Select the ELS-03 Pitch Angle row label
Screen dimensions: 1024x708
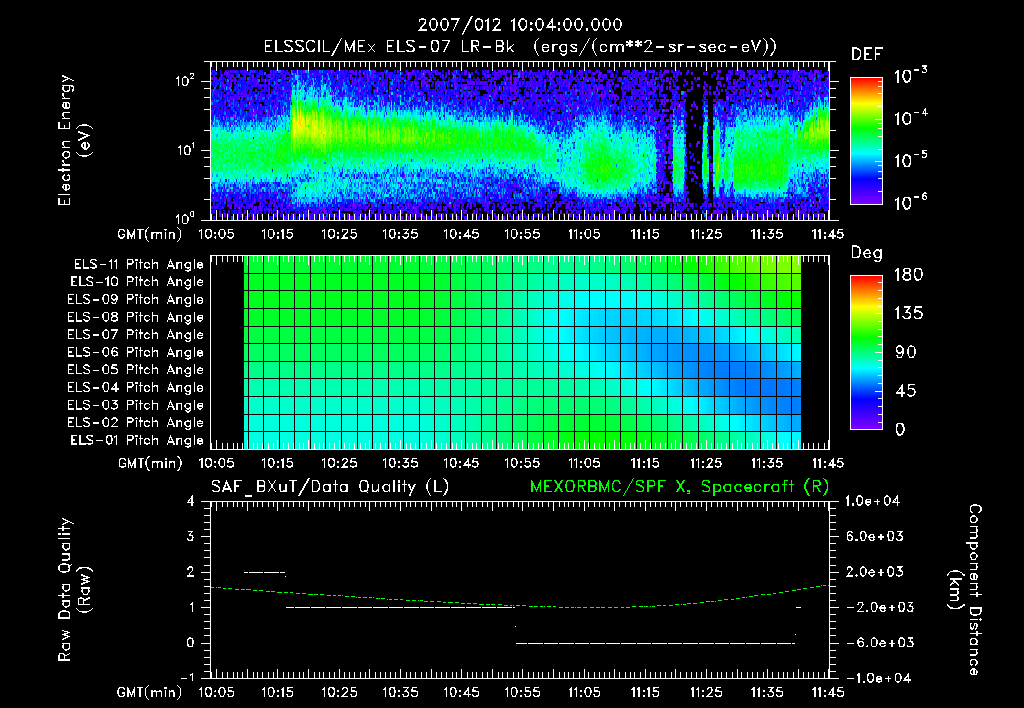click(x=136, y=406)
